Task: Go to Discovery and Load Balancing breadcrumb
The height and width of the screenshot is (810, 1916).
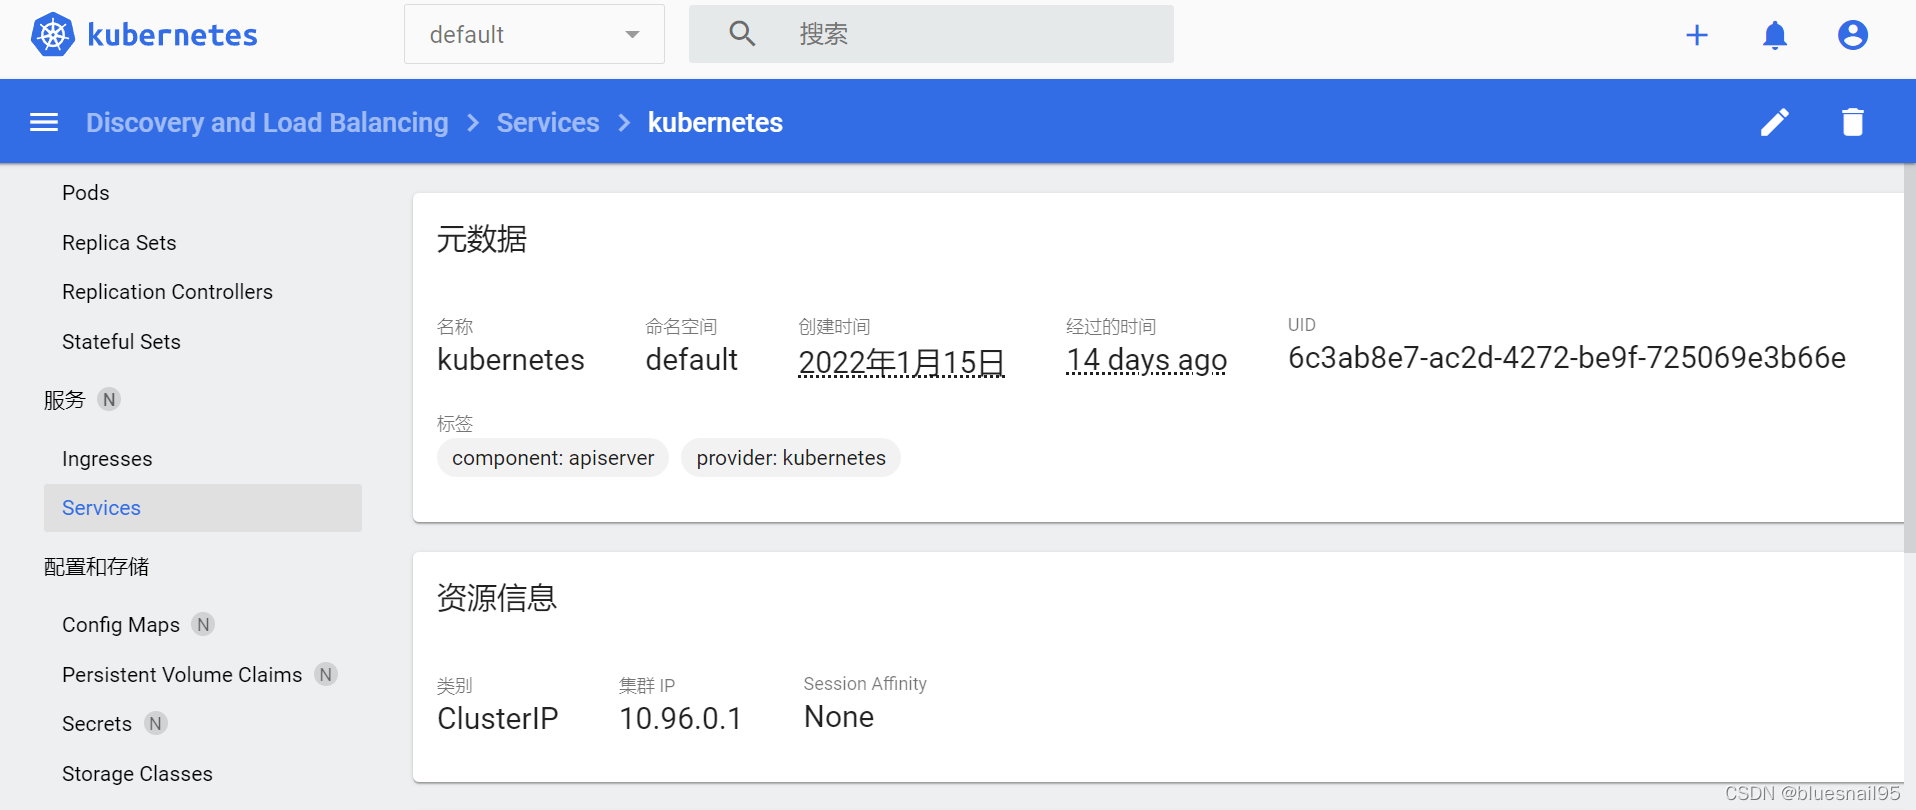Action: tap(267, 122)
